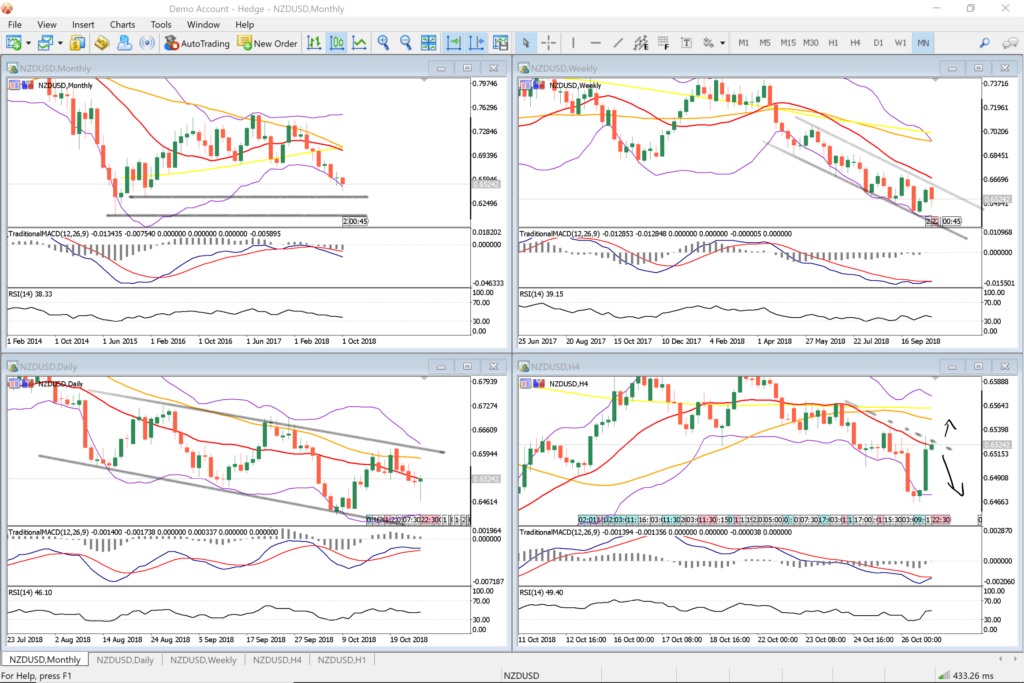This screenshot has height=683, width=1024.
Task: Switch to the NZDUSD,H1 chart tab
Action: click(342, 660)
